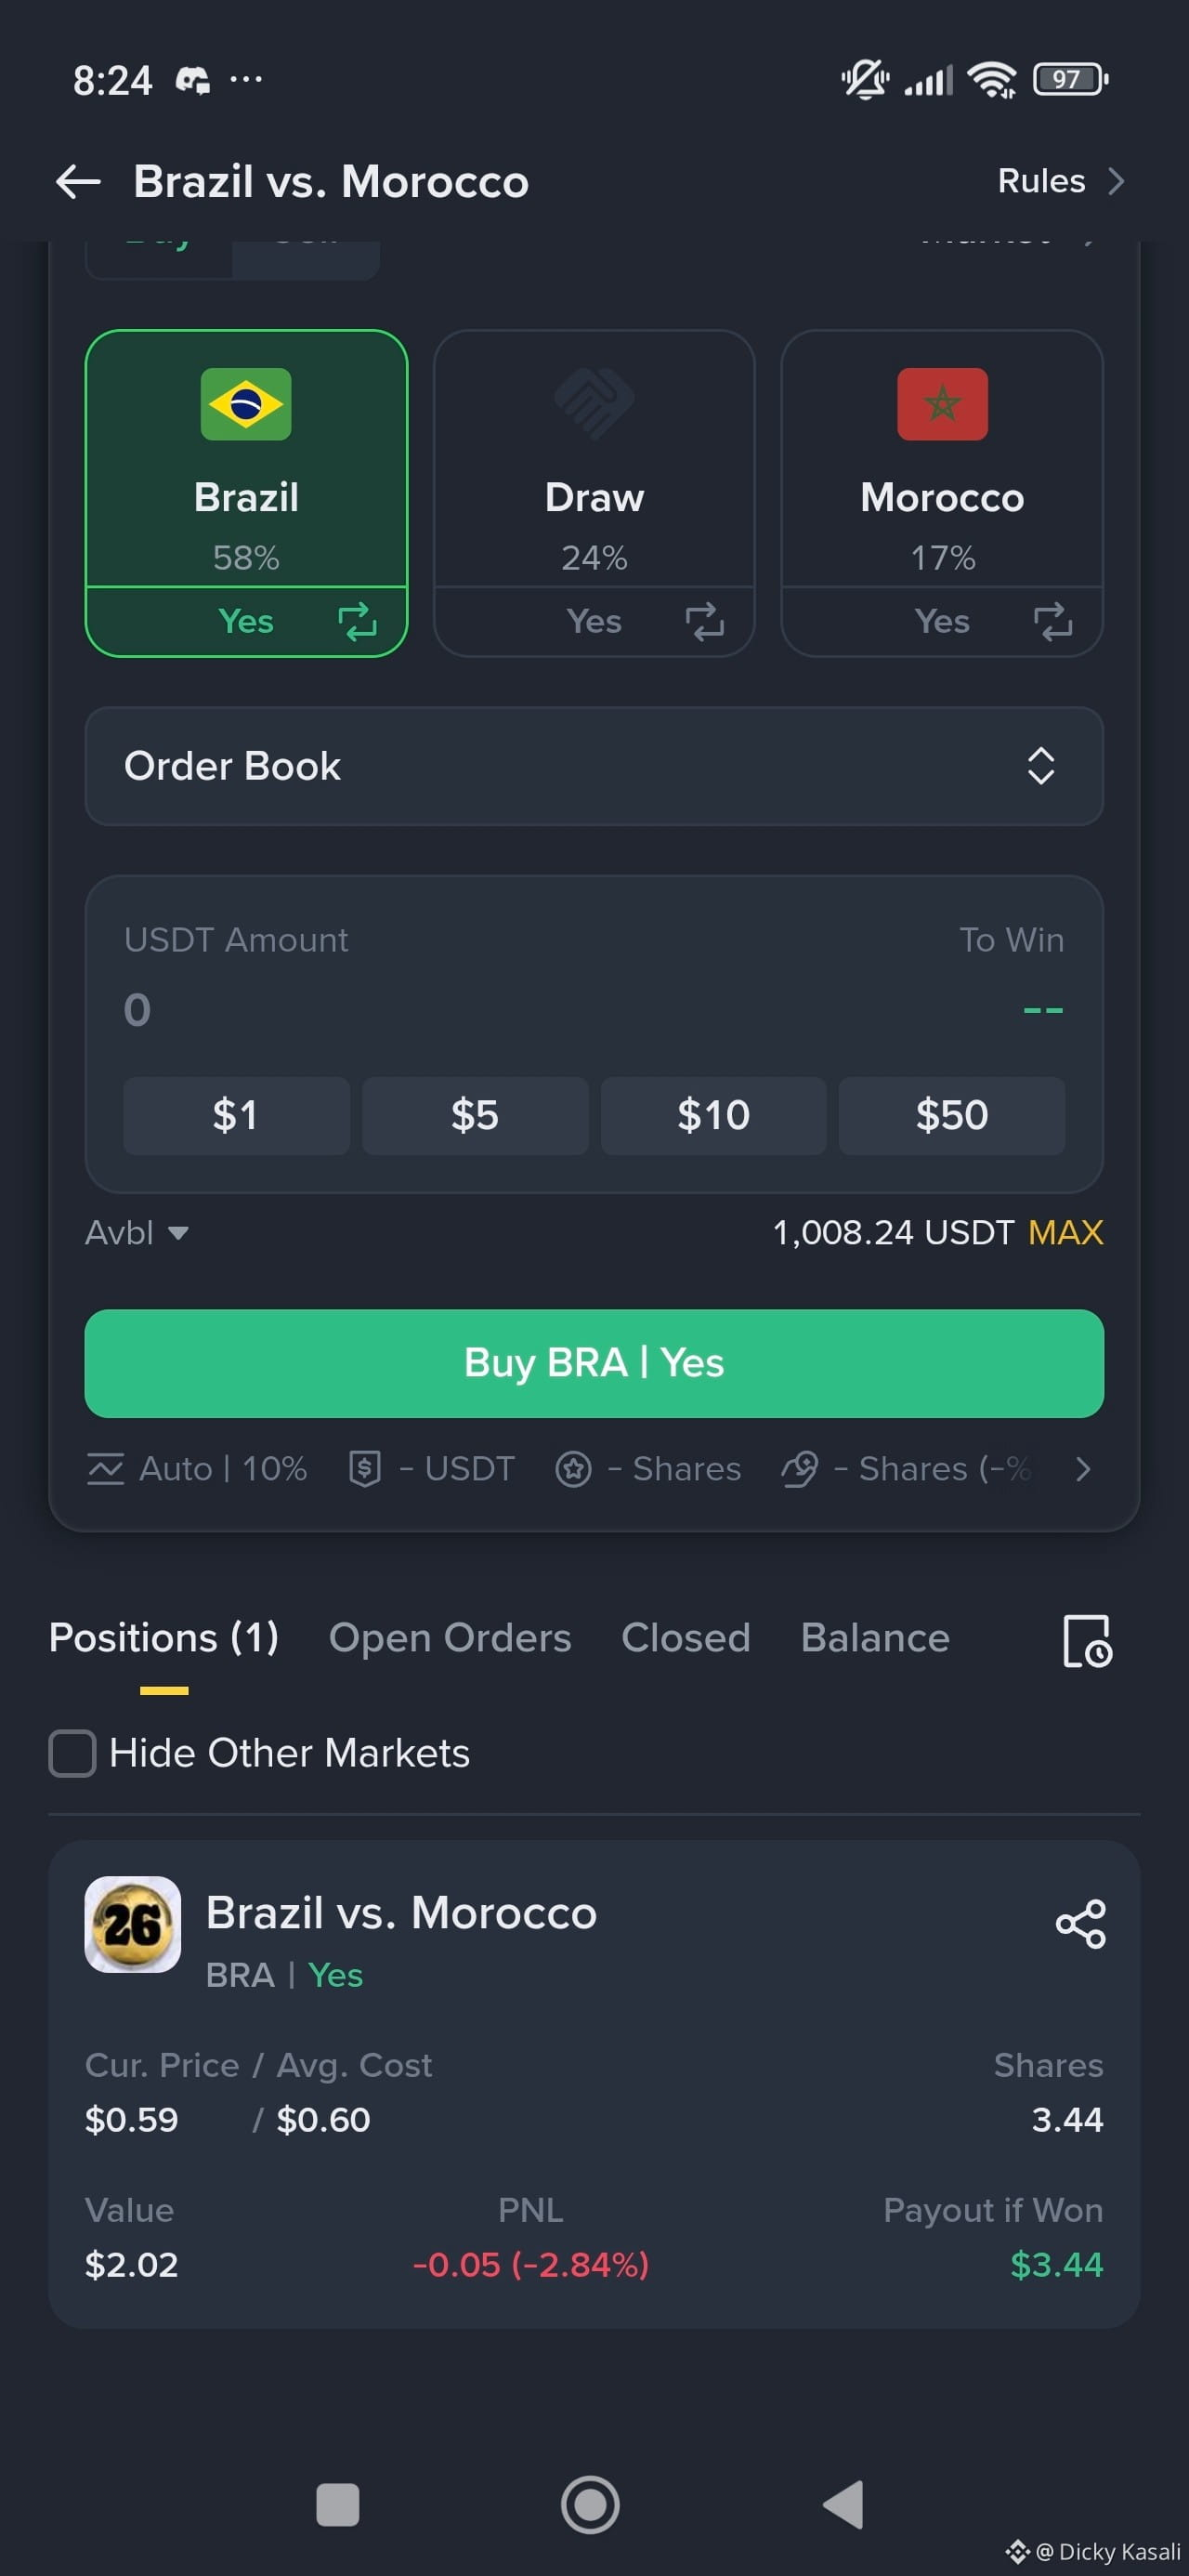Tap the back arrow icon
The image size is (1189, 2576).
[x=78, y=182]
